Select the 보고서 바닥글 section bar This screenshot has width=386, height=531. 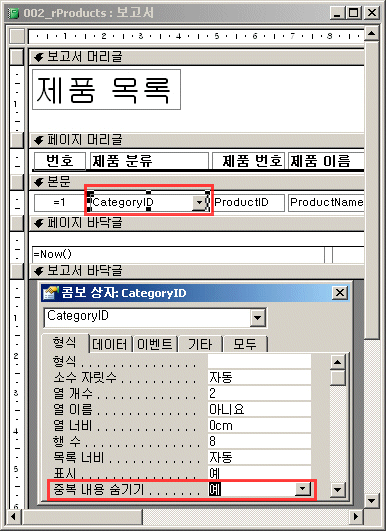(197, 271)
